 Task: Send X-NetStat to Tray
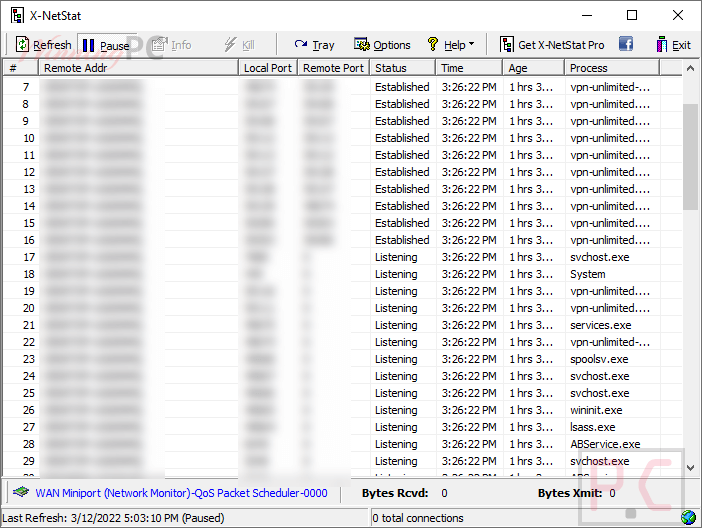[314, 45]
